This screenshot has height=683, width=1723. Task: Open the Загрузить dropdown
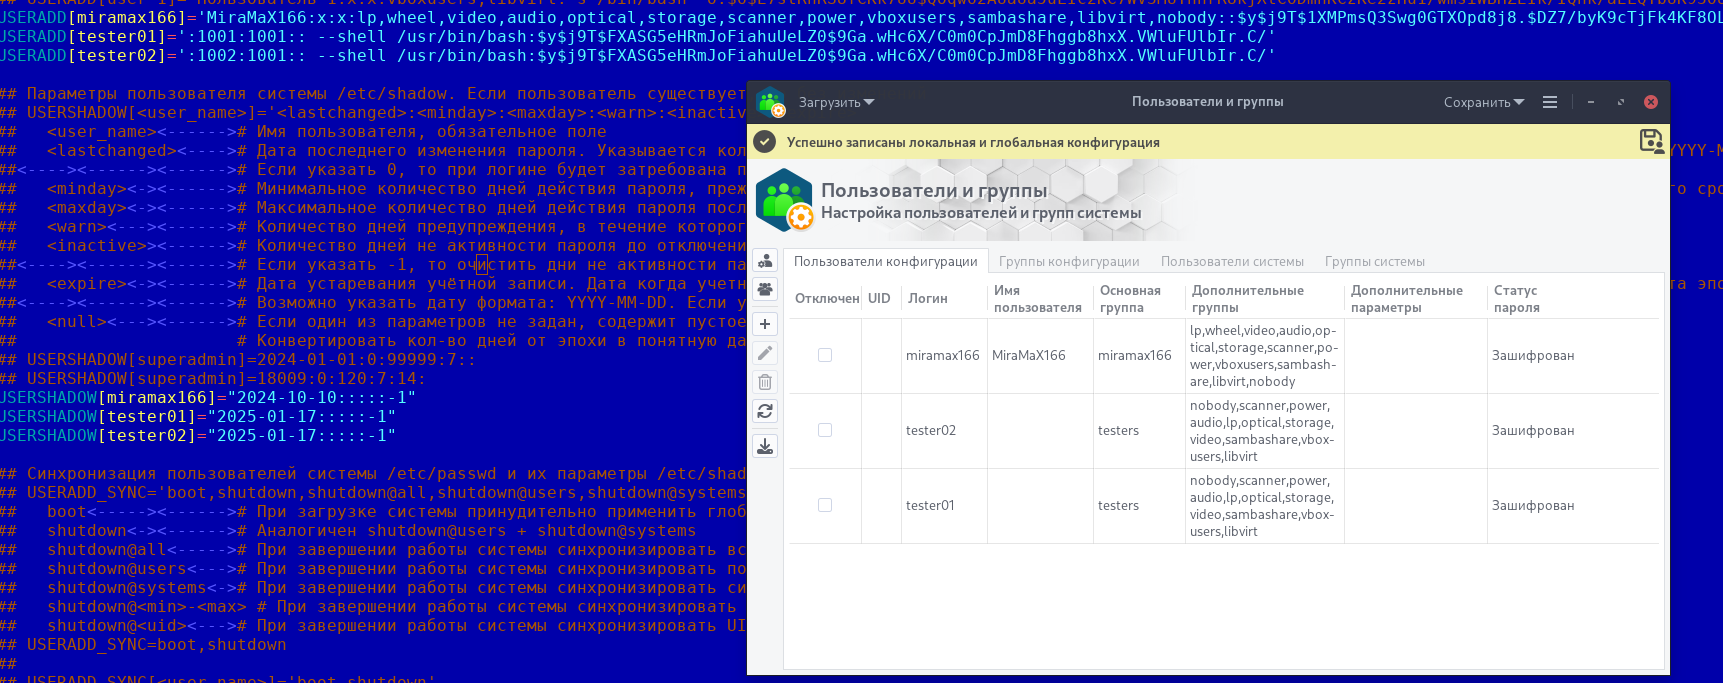pyautogui.click(x=836, y=102)
